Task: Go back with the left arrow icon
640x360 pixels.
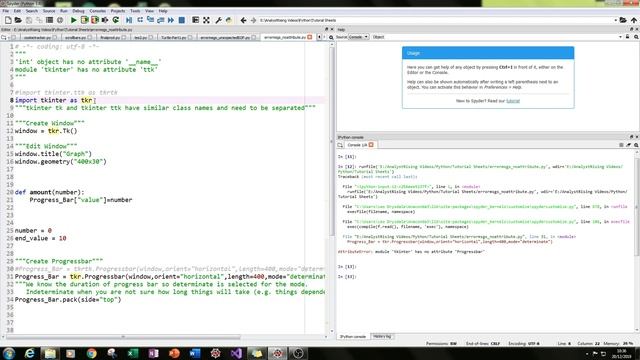Action: point(243,20)
